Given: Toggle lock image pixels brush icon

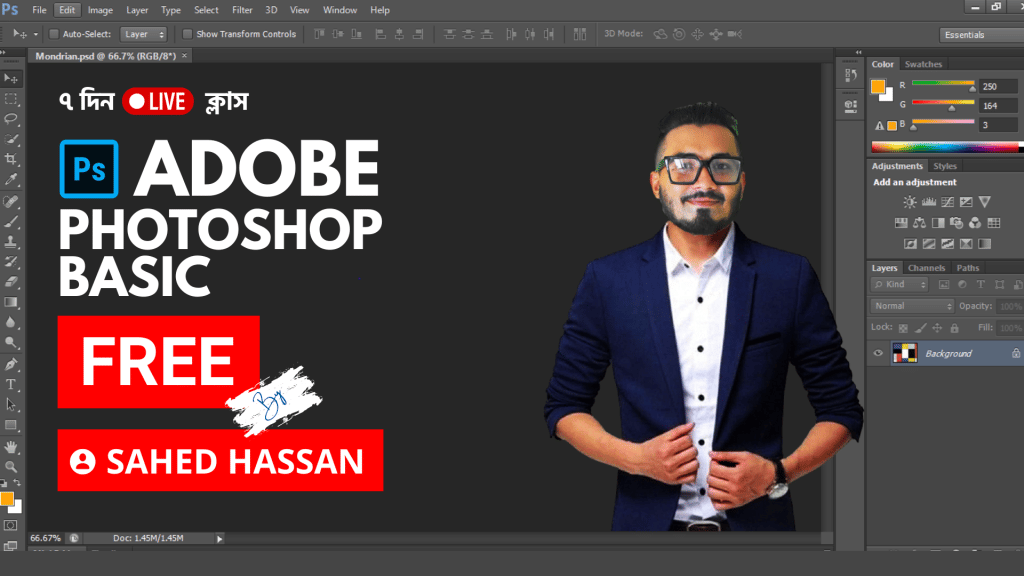Looking at the screenshot, I should pyautogui.click(x=920, y=328).
